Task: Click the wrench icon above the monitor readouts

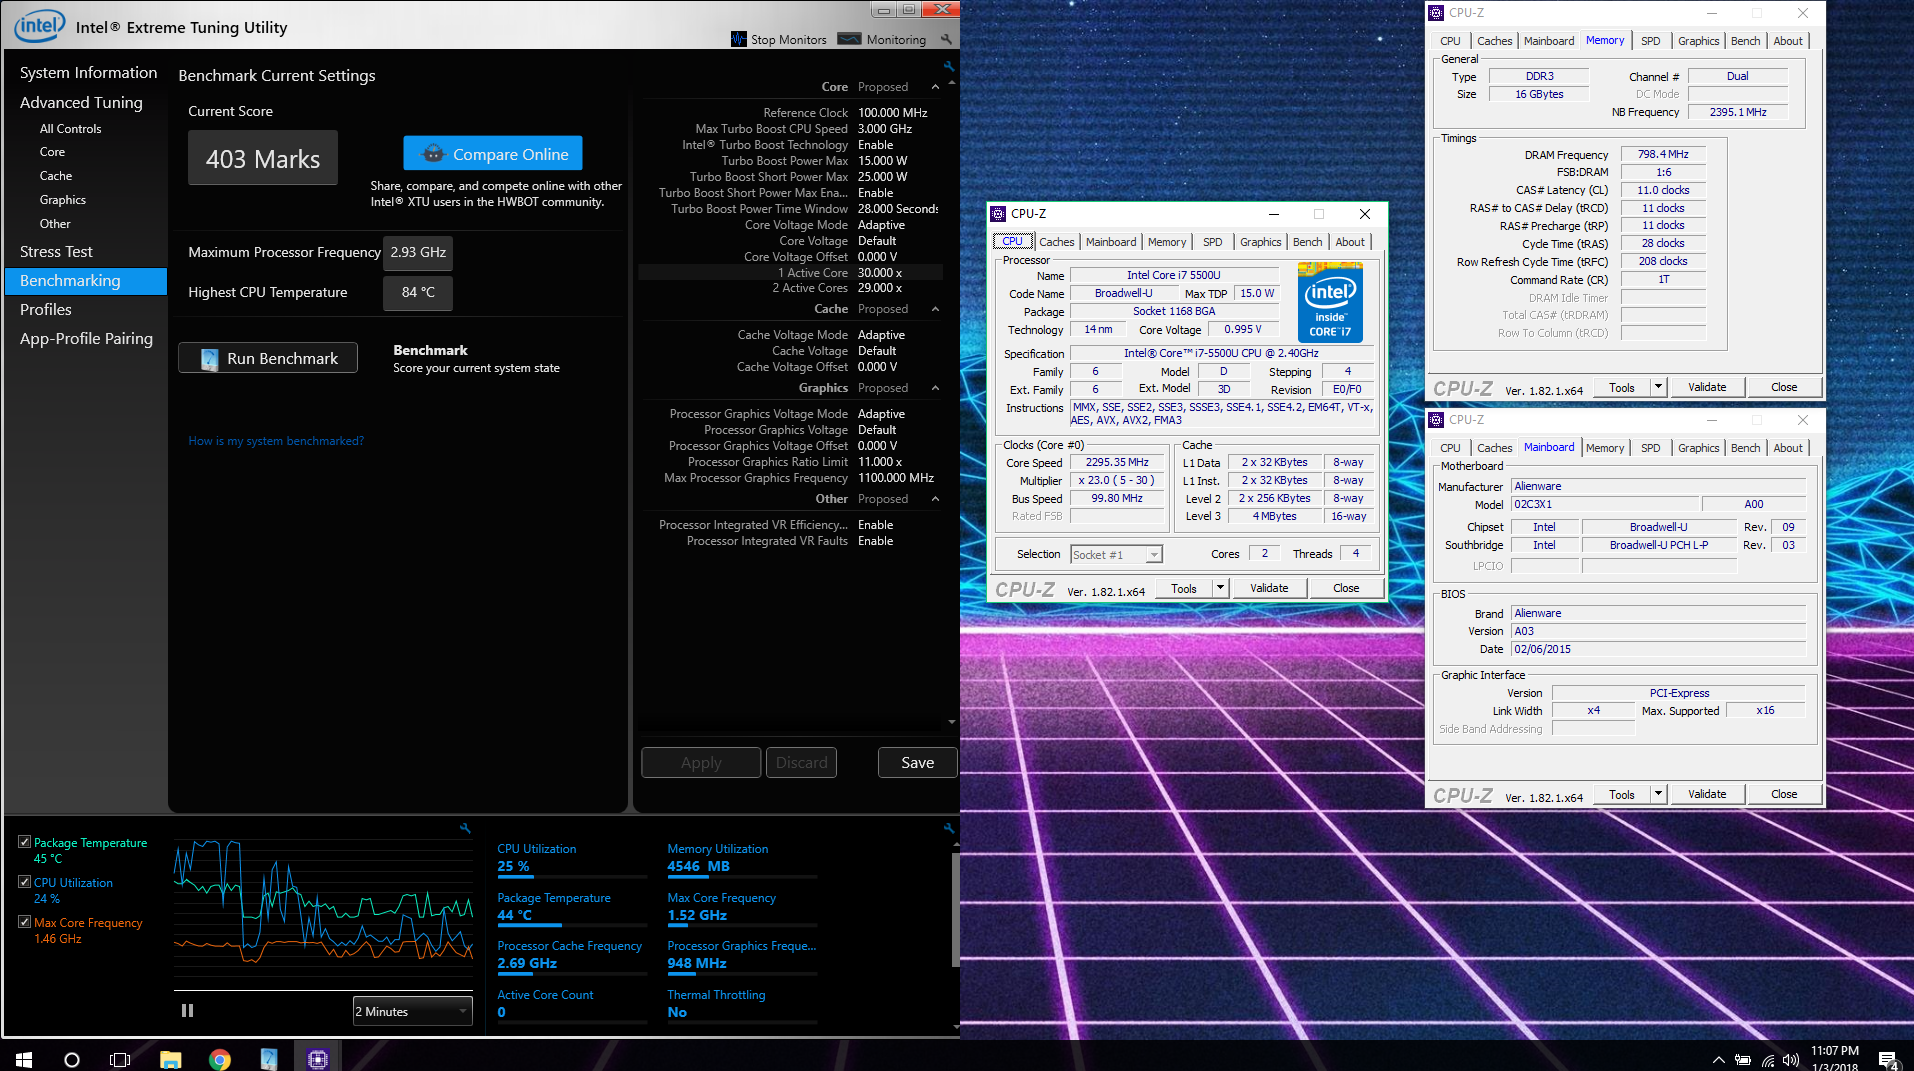Action: (x=949, y=828)
